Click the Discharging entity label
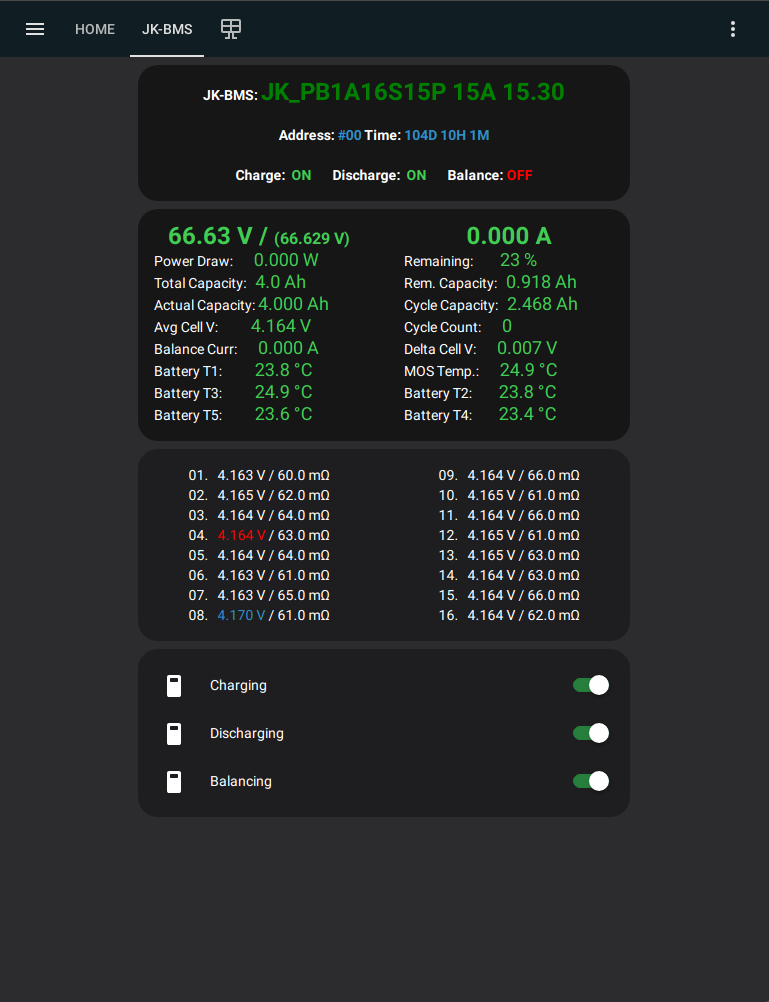This screenshot has width=769, height=1002. (x=247, y=733)
